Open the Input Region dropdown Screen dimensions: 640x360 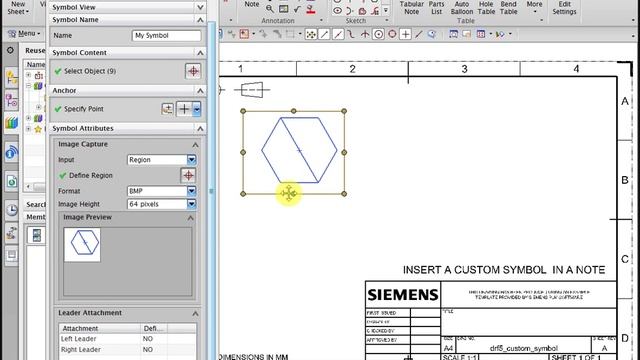(191, 160)
